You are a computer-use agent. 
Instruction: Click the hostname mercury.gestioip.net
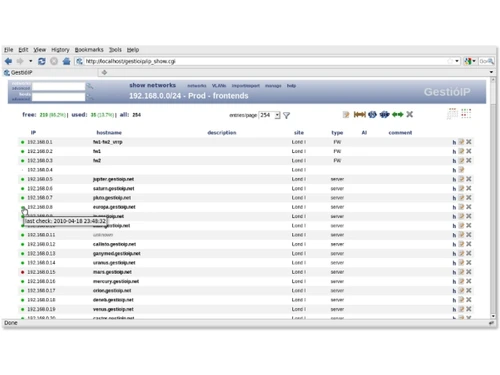coord(116,282)
